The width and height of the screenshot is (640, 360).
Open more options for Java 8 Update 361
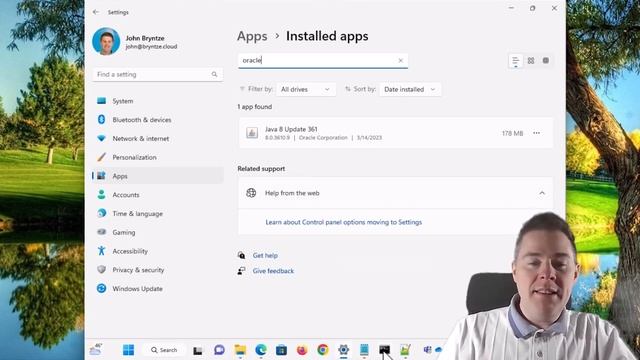click(536, 133)
